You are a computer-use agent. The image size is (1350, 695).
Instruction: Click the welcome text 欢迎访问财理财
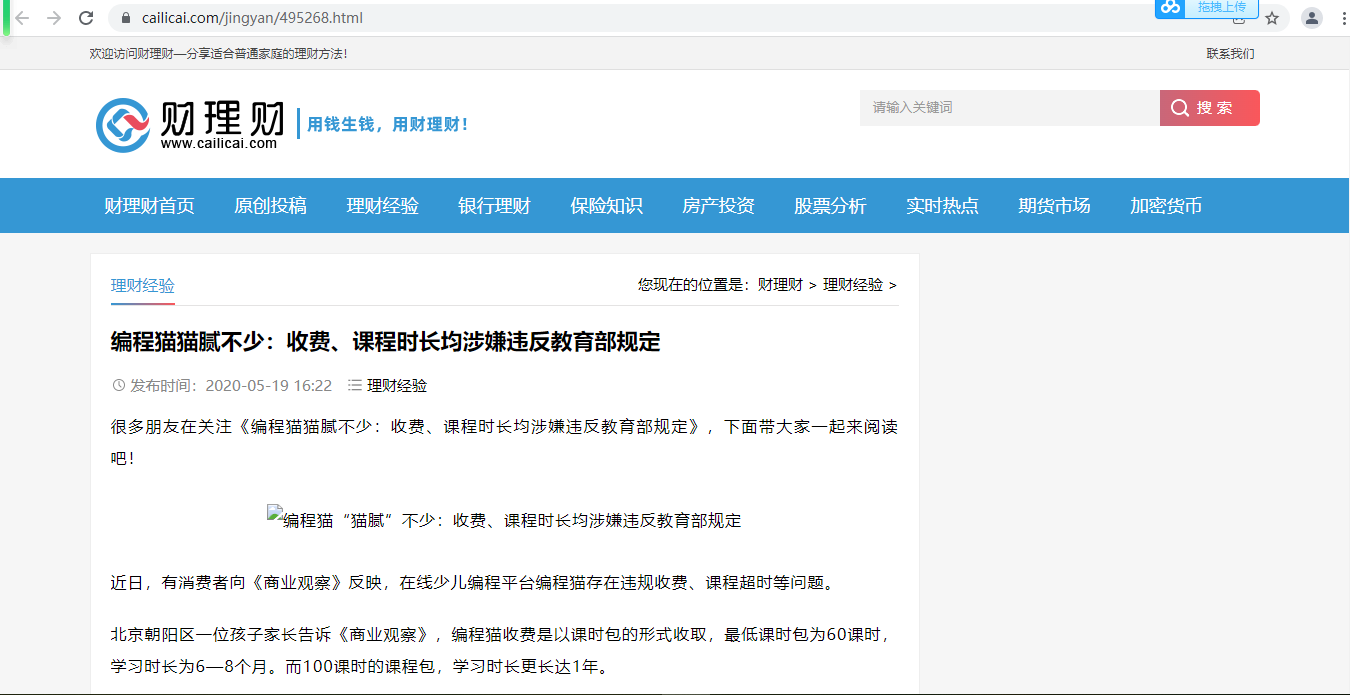(x=218, y=54)
